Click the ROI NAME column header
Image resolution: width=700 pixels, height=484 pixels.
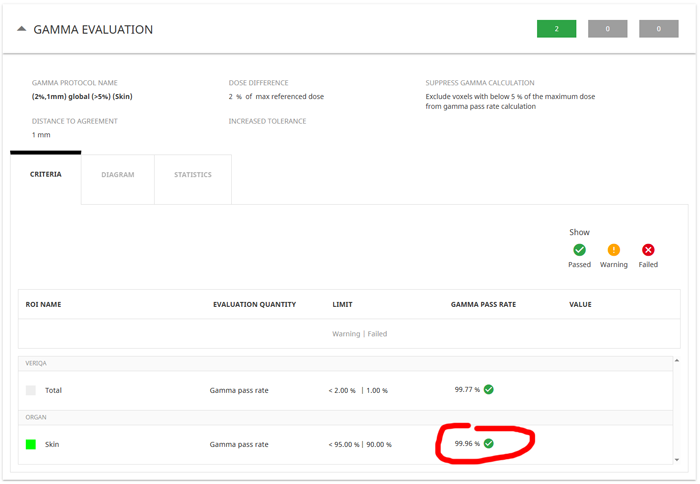pos(43,305)
